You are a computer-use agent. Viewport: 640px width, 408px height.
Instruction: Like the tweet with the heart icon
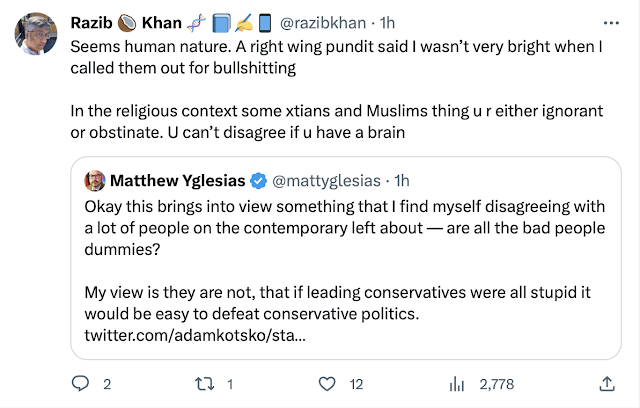tap(325, 383)
